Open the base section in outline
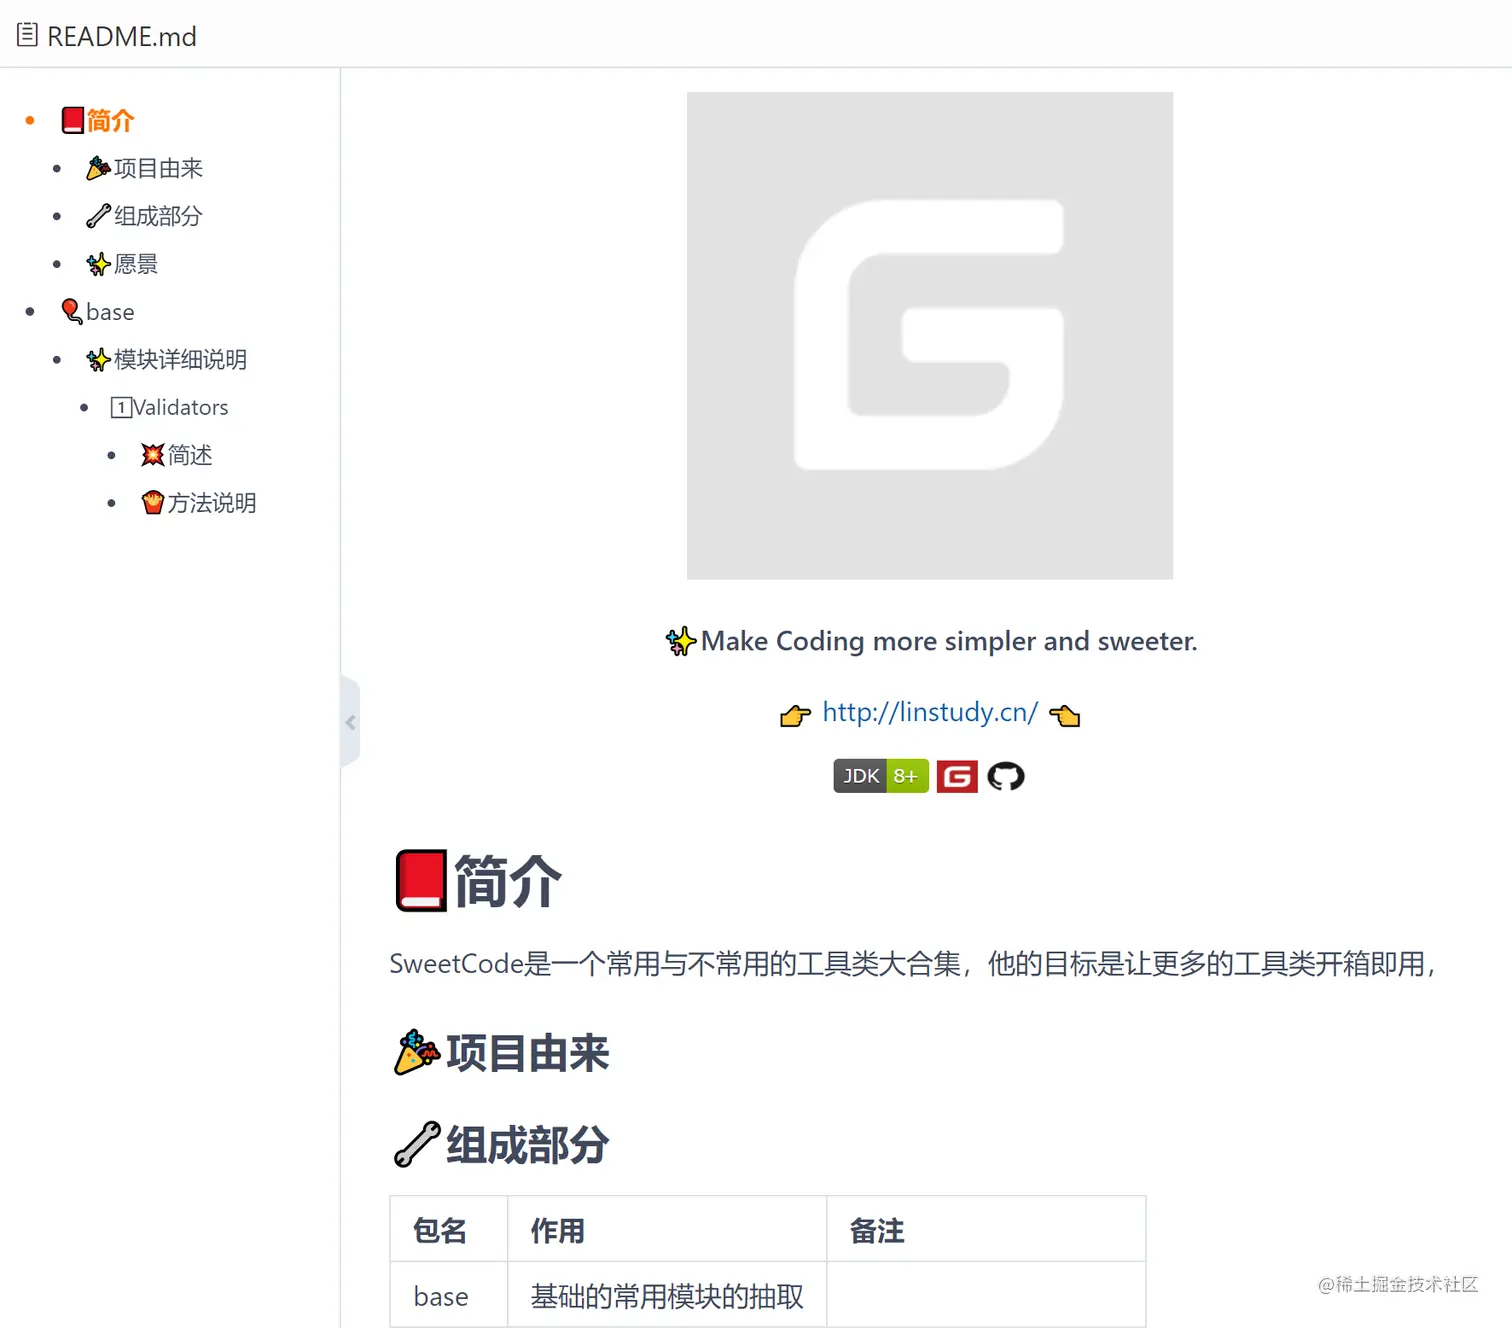 [98, 312]
